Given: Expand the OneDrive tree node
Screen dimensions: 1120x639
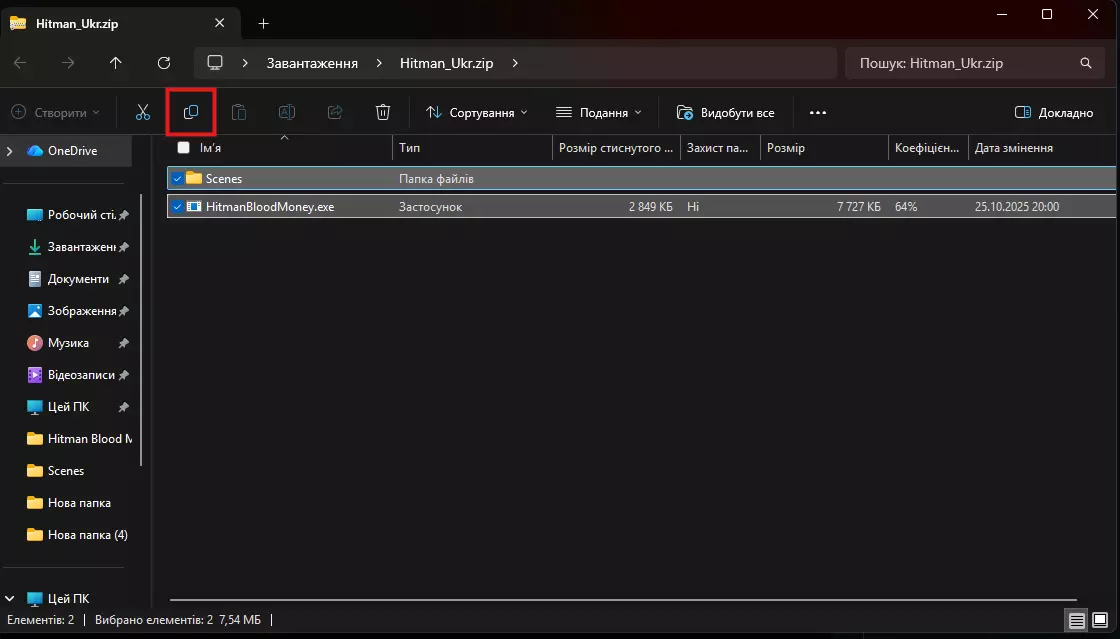Looking at the screenshot, I should (x=9, y=151).
